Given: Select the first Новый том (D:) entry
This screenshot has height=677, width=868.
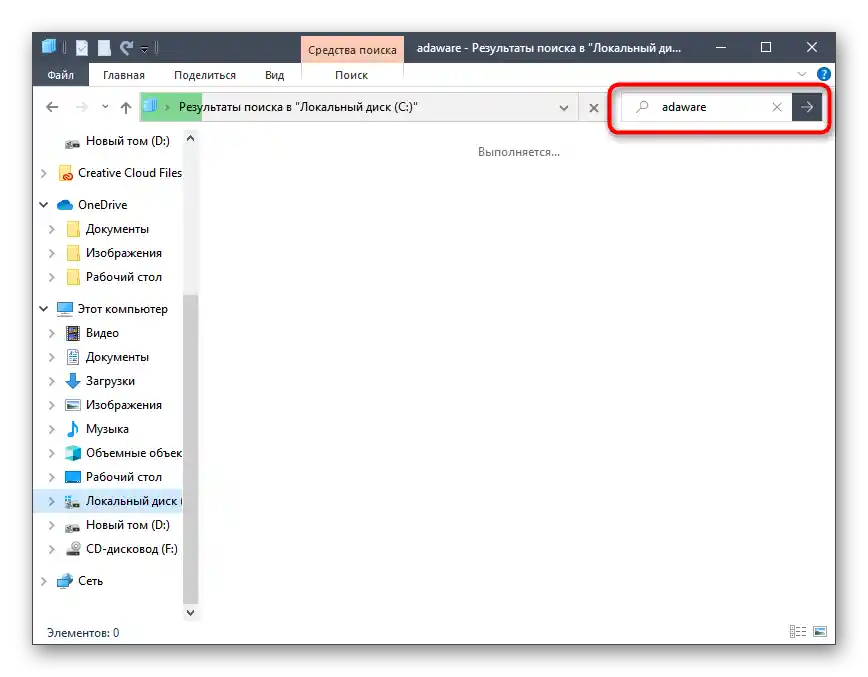Looking at the screenshot, I should pyautogui.click(x=127, y=141).
